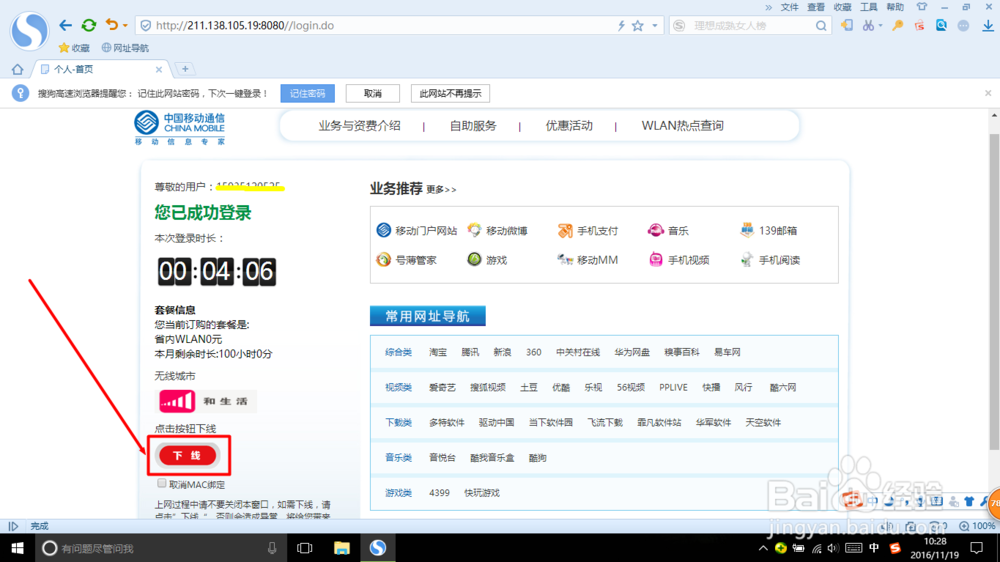Open 爱奇艺 video link

(x=442, y=387)
